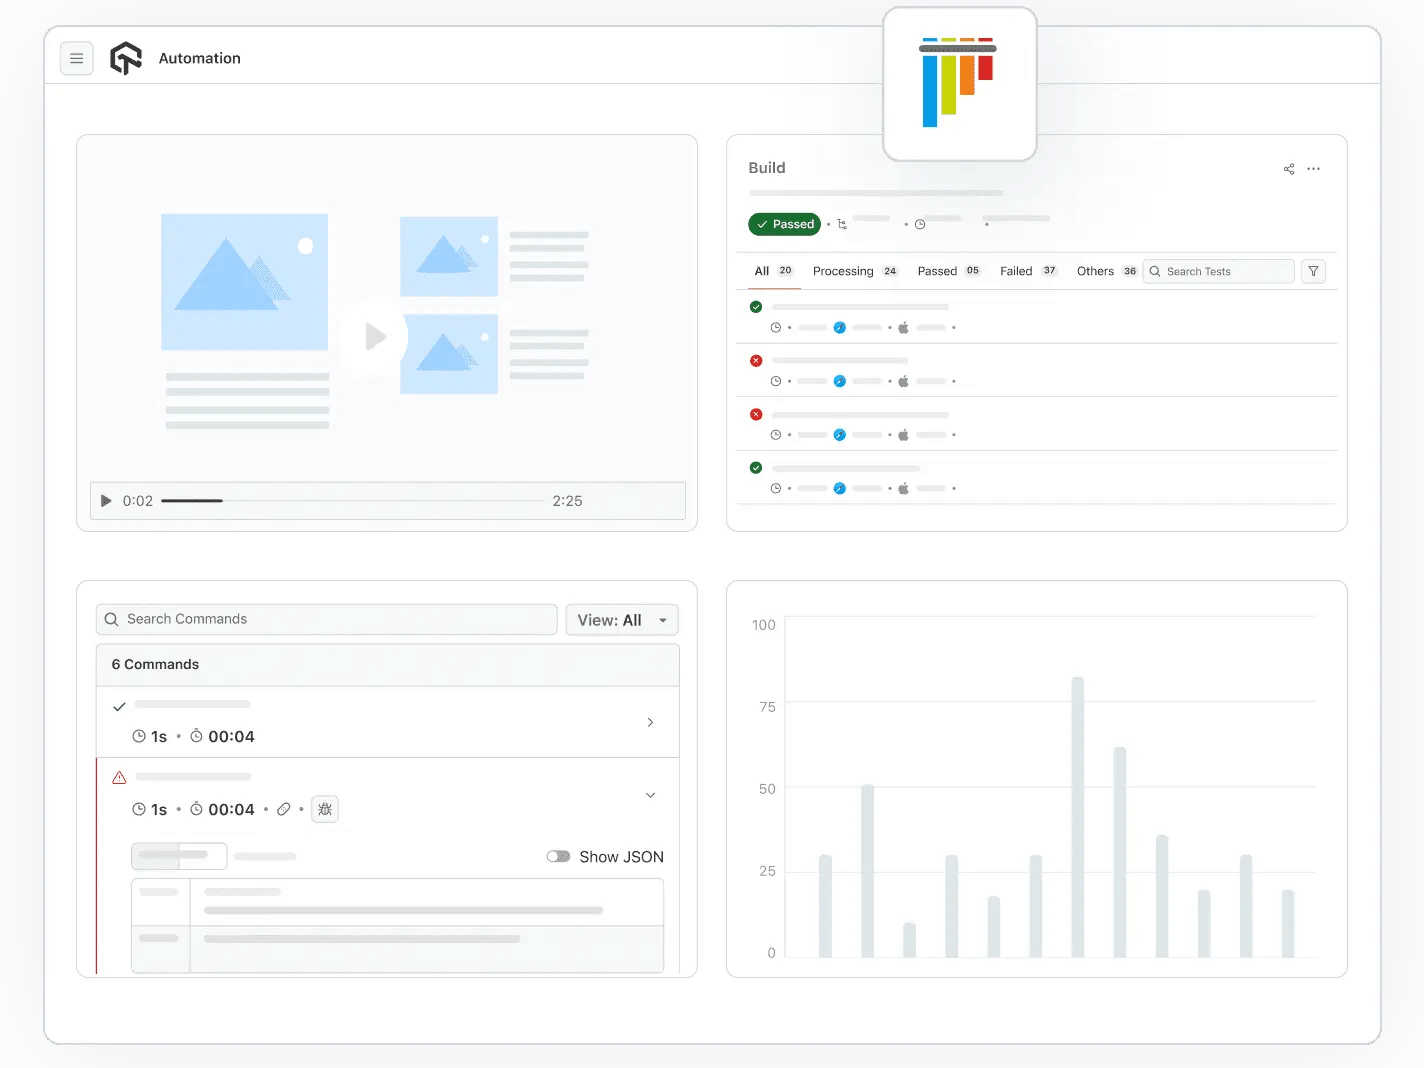Open the Others tests tab
The width and height of the screenshot is (1424, 1068).
(1106, 271)
